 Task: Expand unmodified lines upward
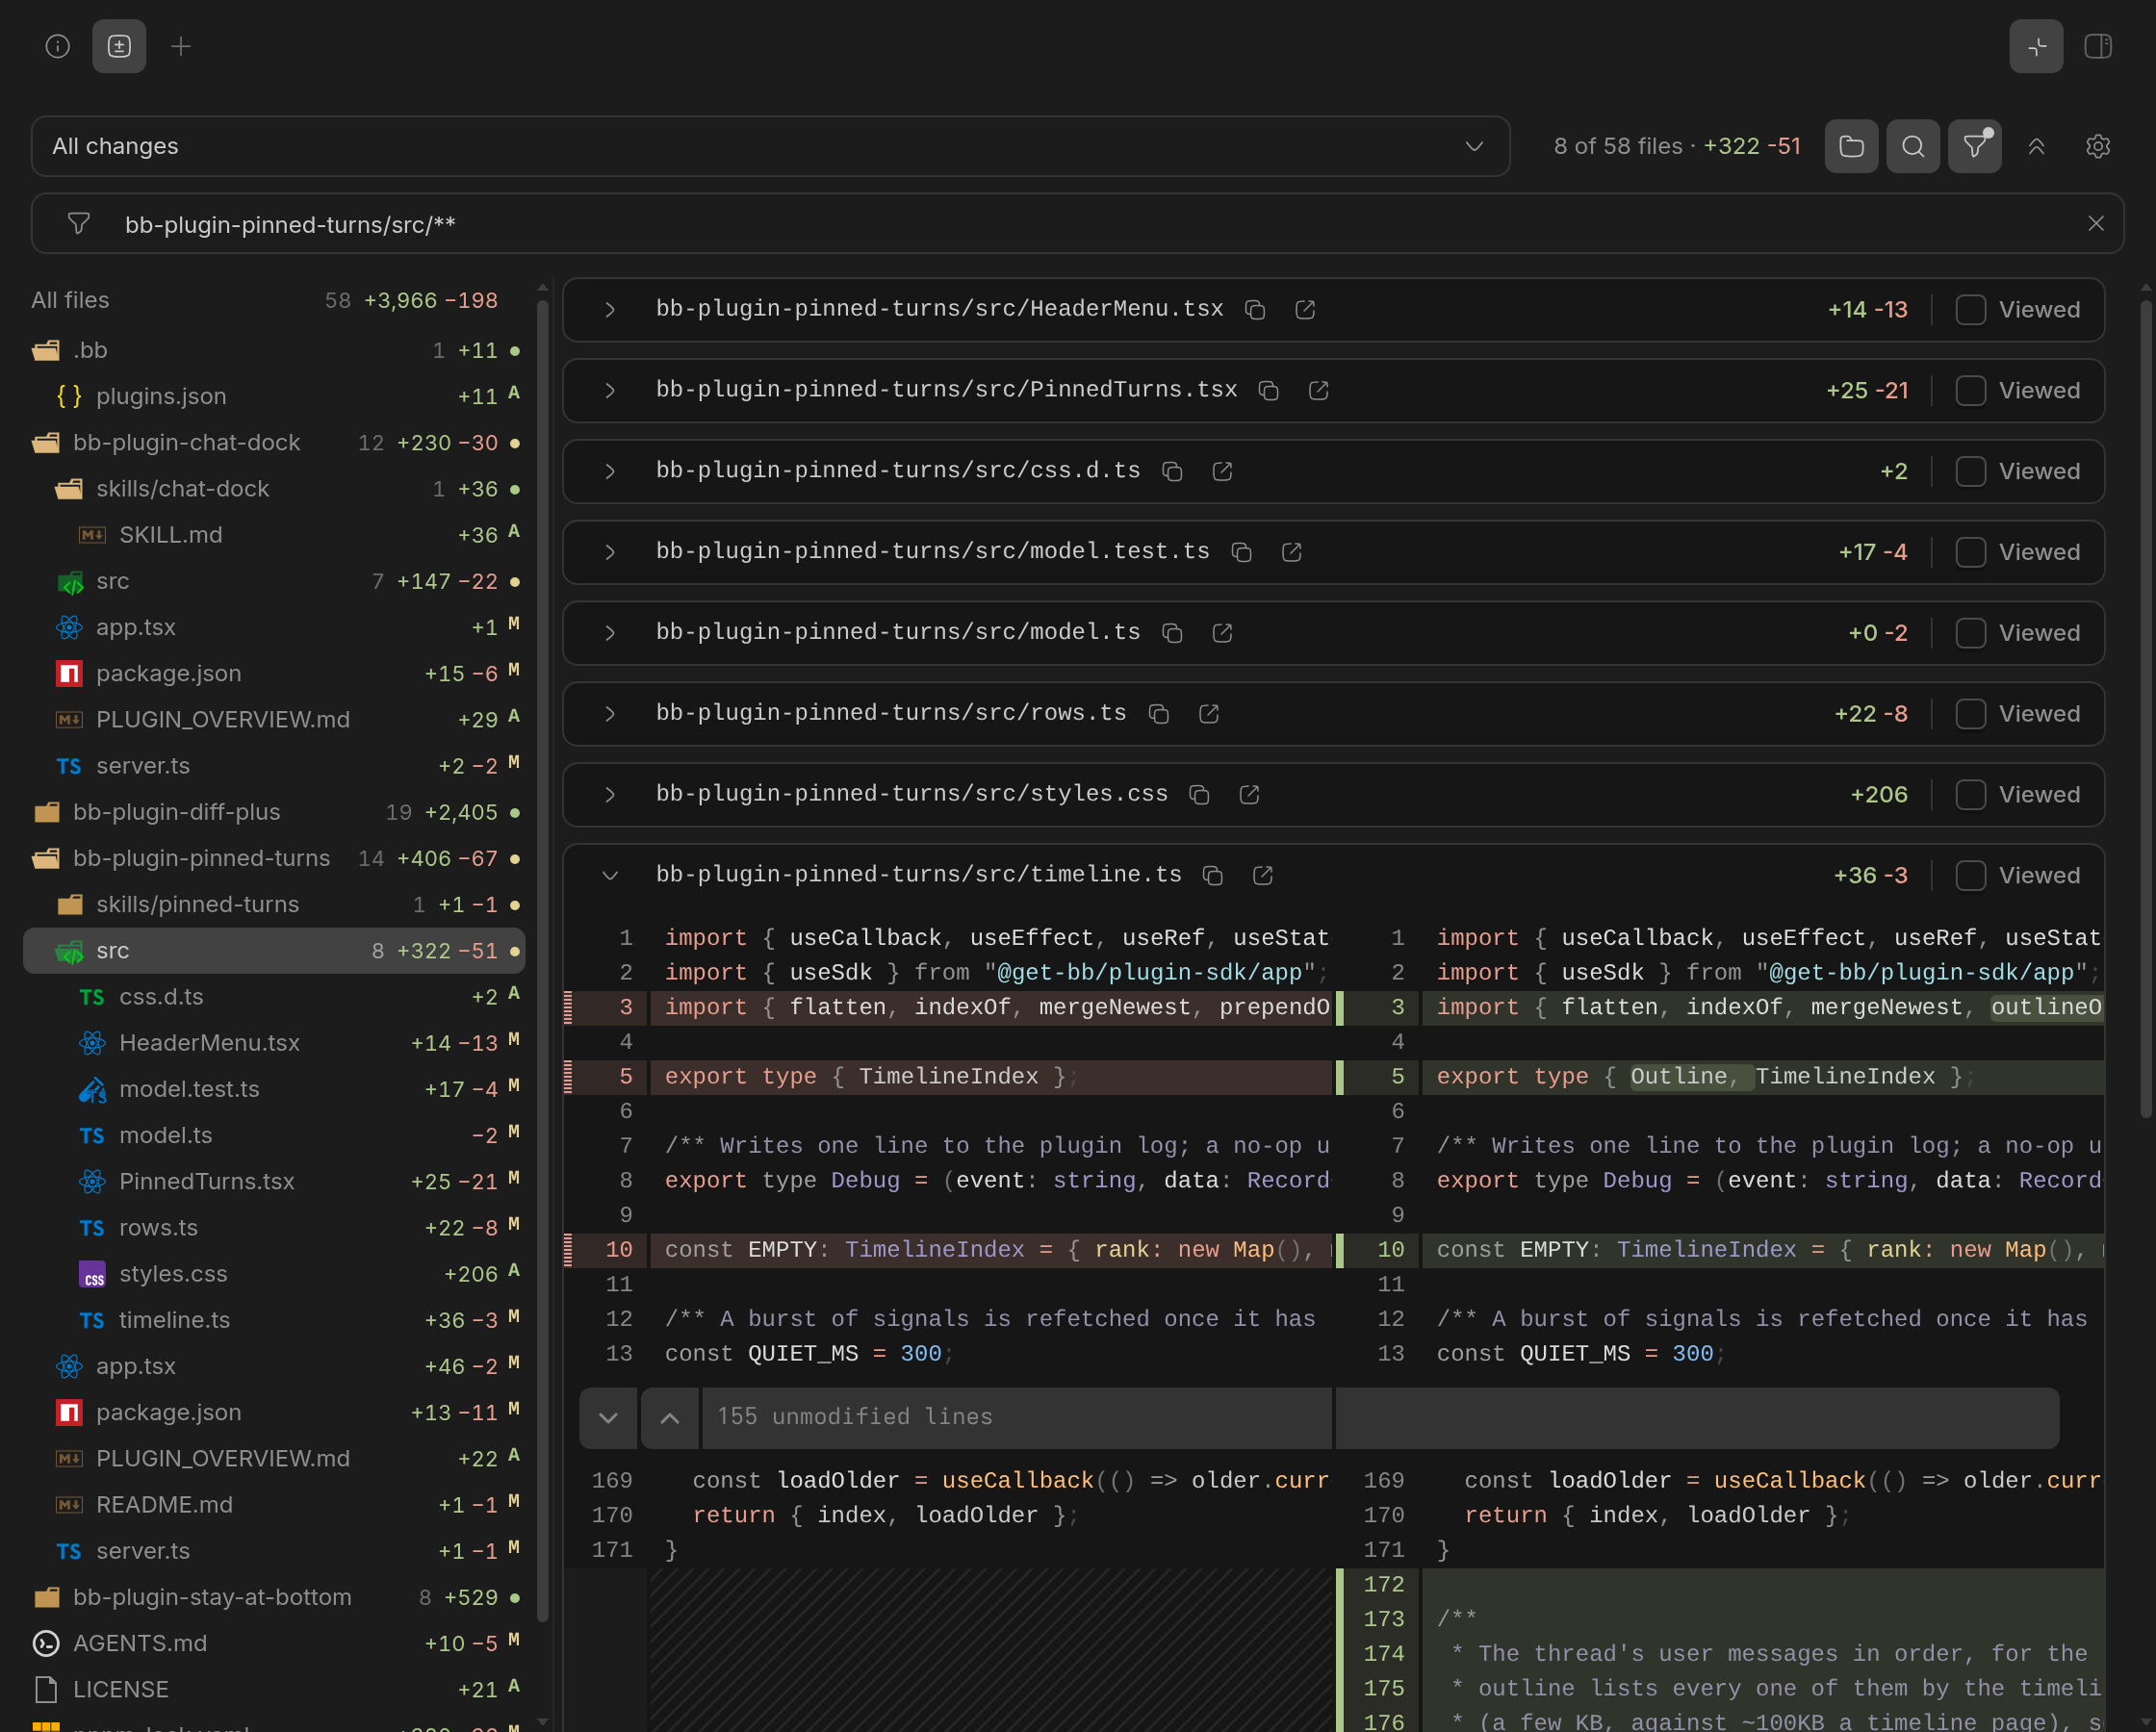(x=670, y=1418)
